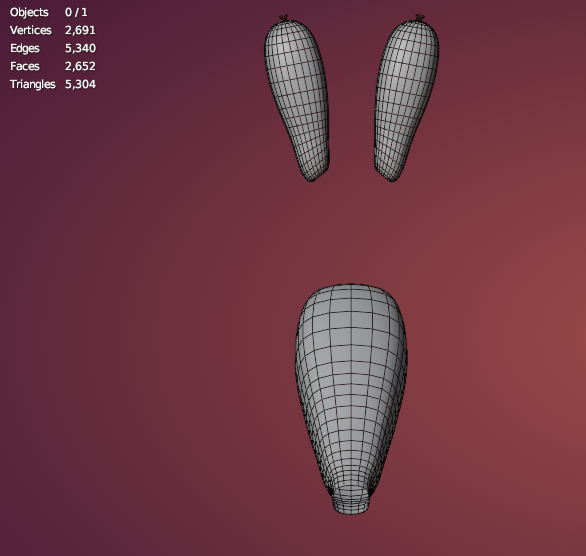Image resolution: width=586 pixels, height=556 pixels.
Task: Click the pointed bottom tip of right ear
Action: click(x=393, y=179)
